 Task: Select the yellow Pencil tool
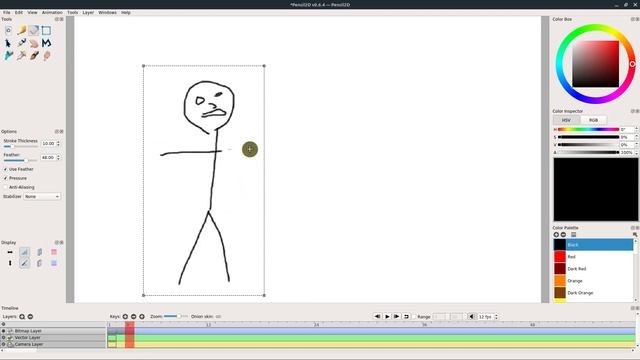click(22, 30)
